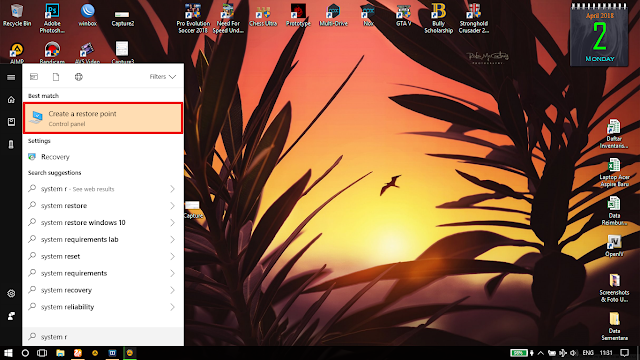Open the Action Center notifications icon
This screenshot has width=640, height=360.
pos(624,353)
